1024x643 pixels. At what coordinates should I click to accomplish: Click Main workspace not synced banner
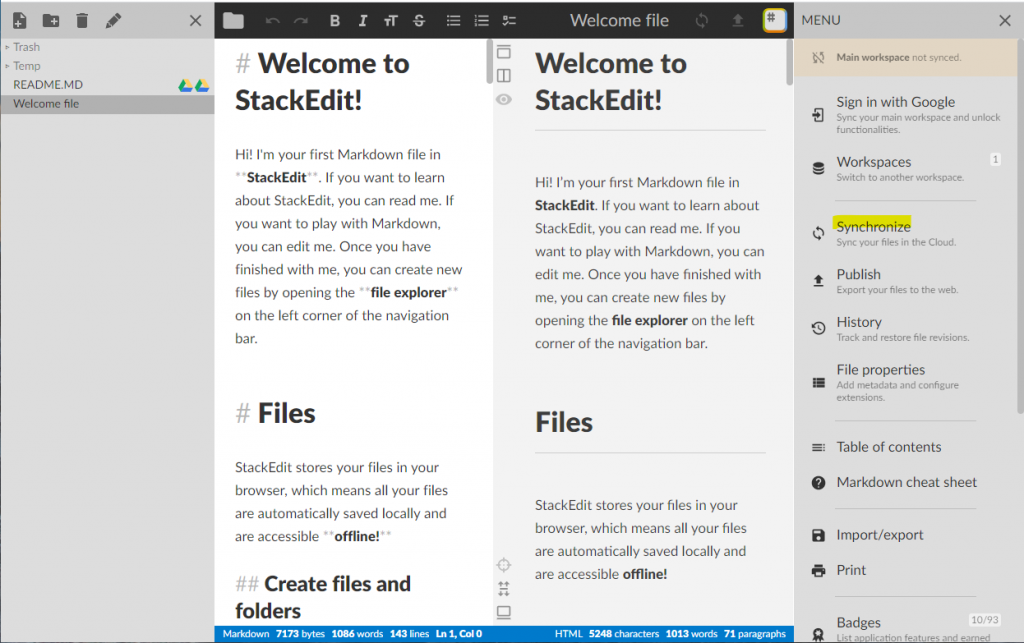[906, 57]
